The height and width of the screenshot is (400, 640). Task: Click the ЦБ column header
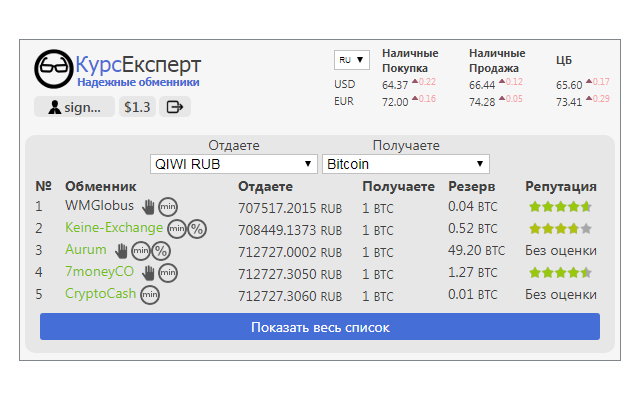[x=564, y=60]
